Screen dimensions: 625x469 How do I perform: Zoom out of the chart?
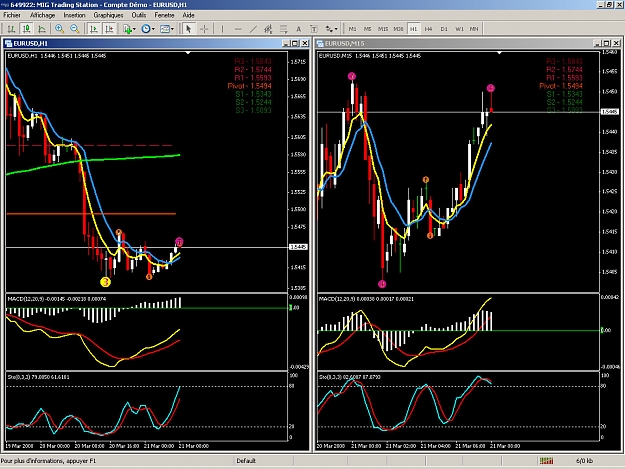[x=75, y=29]
